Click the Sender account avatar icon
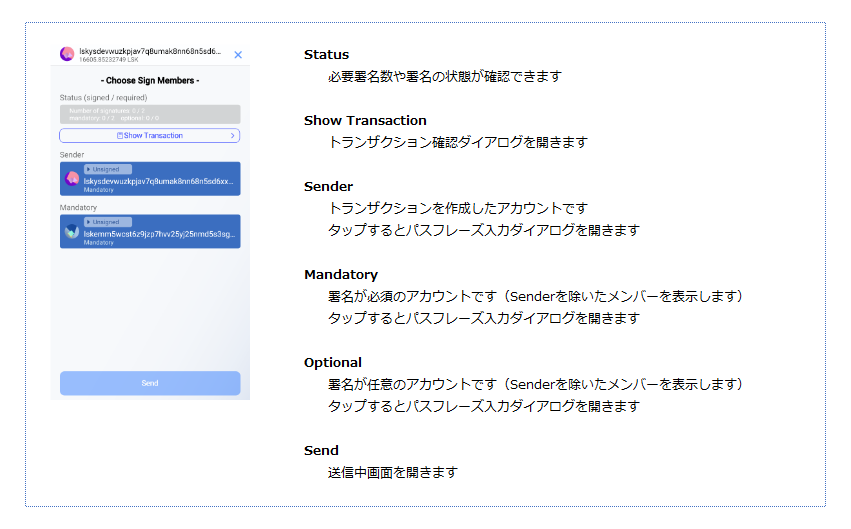Viewport: 851px width, 529px height. coord(72,179)
